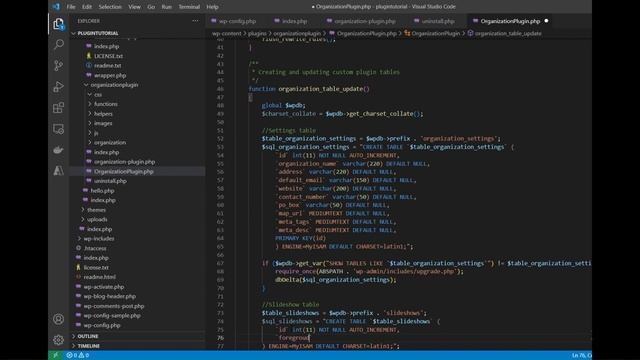Collapse the organizationplugin folder
Screen dimensions: 640x360
tap(114, 85)
